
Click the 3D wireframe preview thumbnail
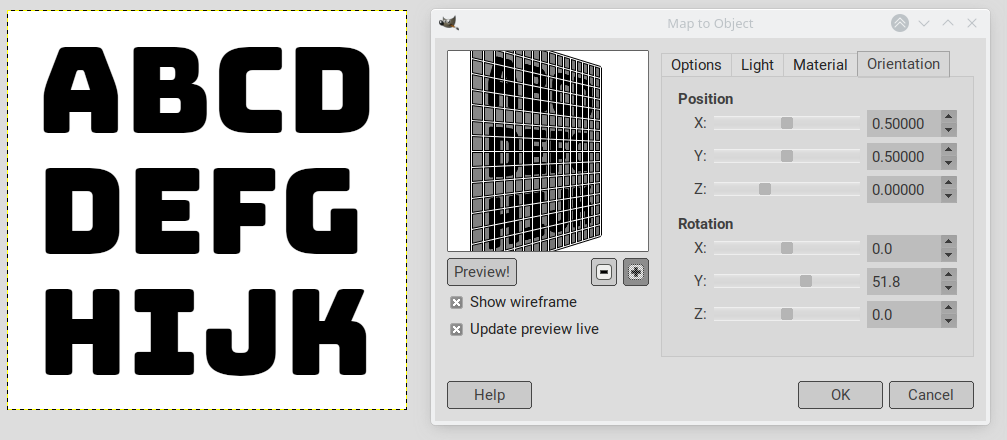click(548, 151)
